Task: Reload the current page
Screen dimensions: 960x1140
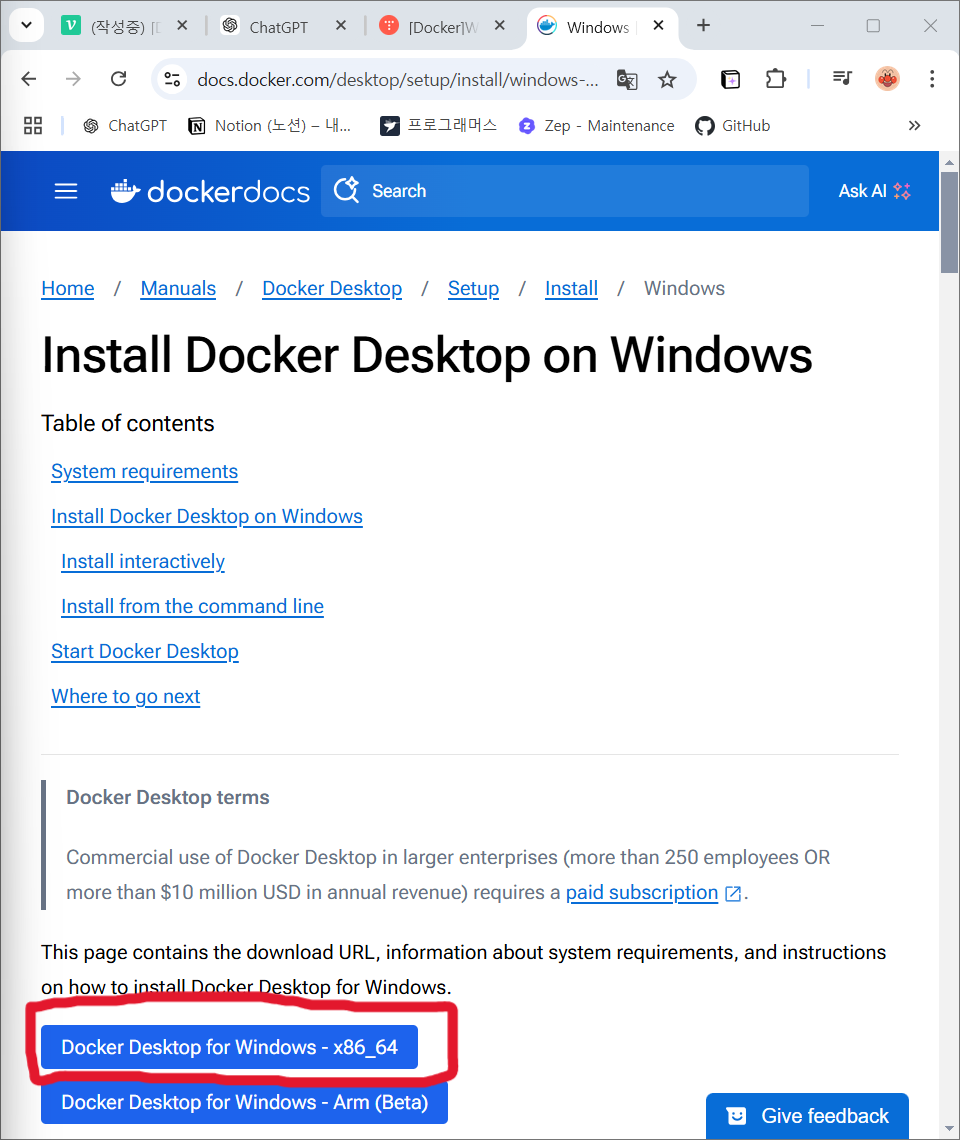Action: pos(119,79)
